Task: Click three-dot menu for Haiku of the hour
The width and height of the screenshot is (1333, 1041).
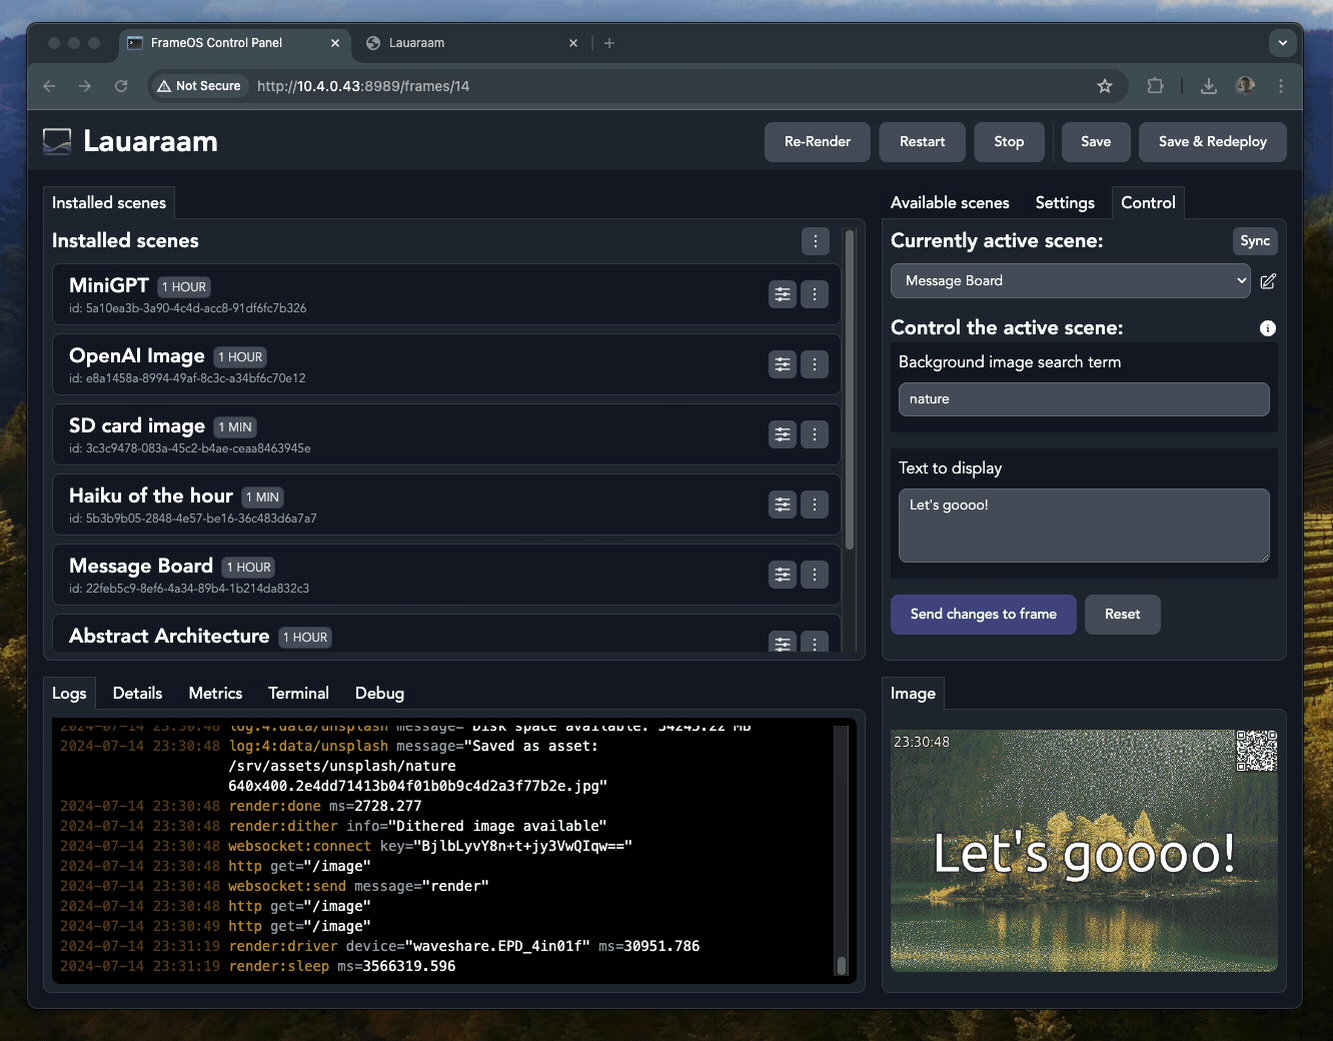Action: tap(814, 504)
